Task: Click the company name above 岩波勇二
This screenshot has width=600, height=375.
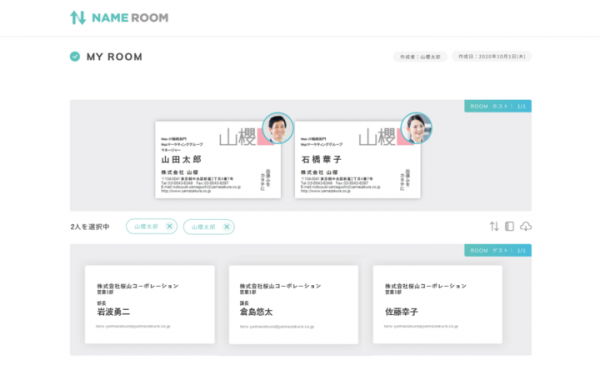Action: [x=138, y=286]
